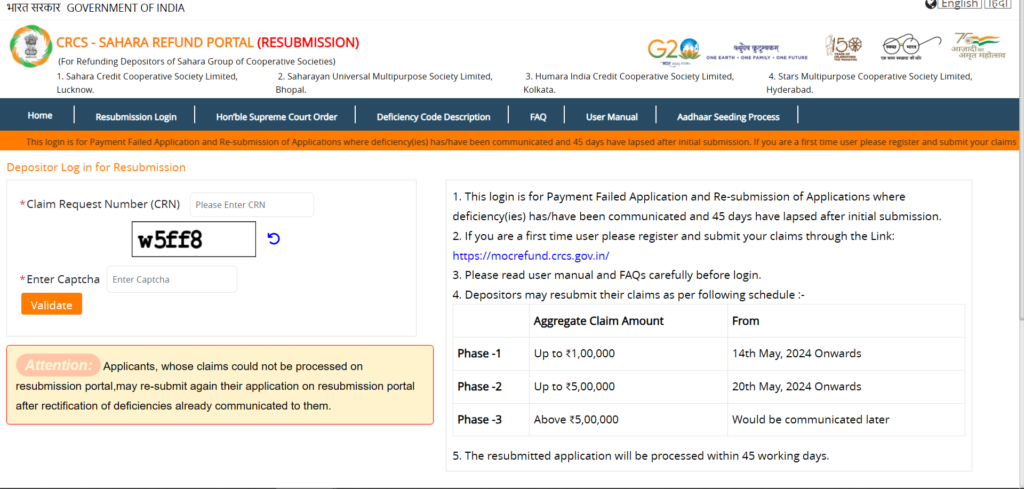Viewport: 1024px width, 489px height.
Task: Click the CRCS national emblem logo
Action: (x=30, y=46)
